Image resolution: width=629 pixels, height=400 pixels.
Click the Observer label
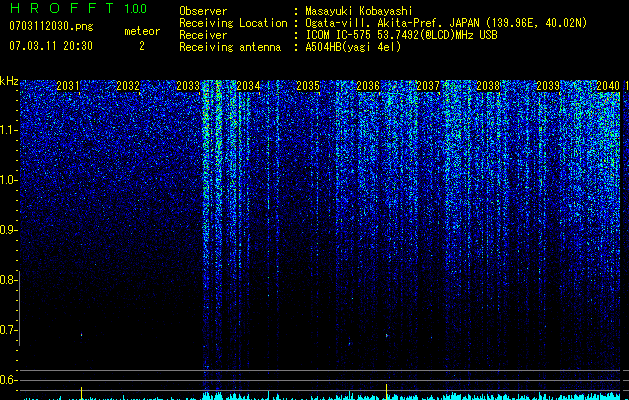203,11
